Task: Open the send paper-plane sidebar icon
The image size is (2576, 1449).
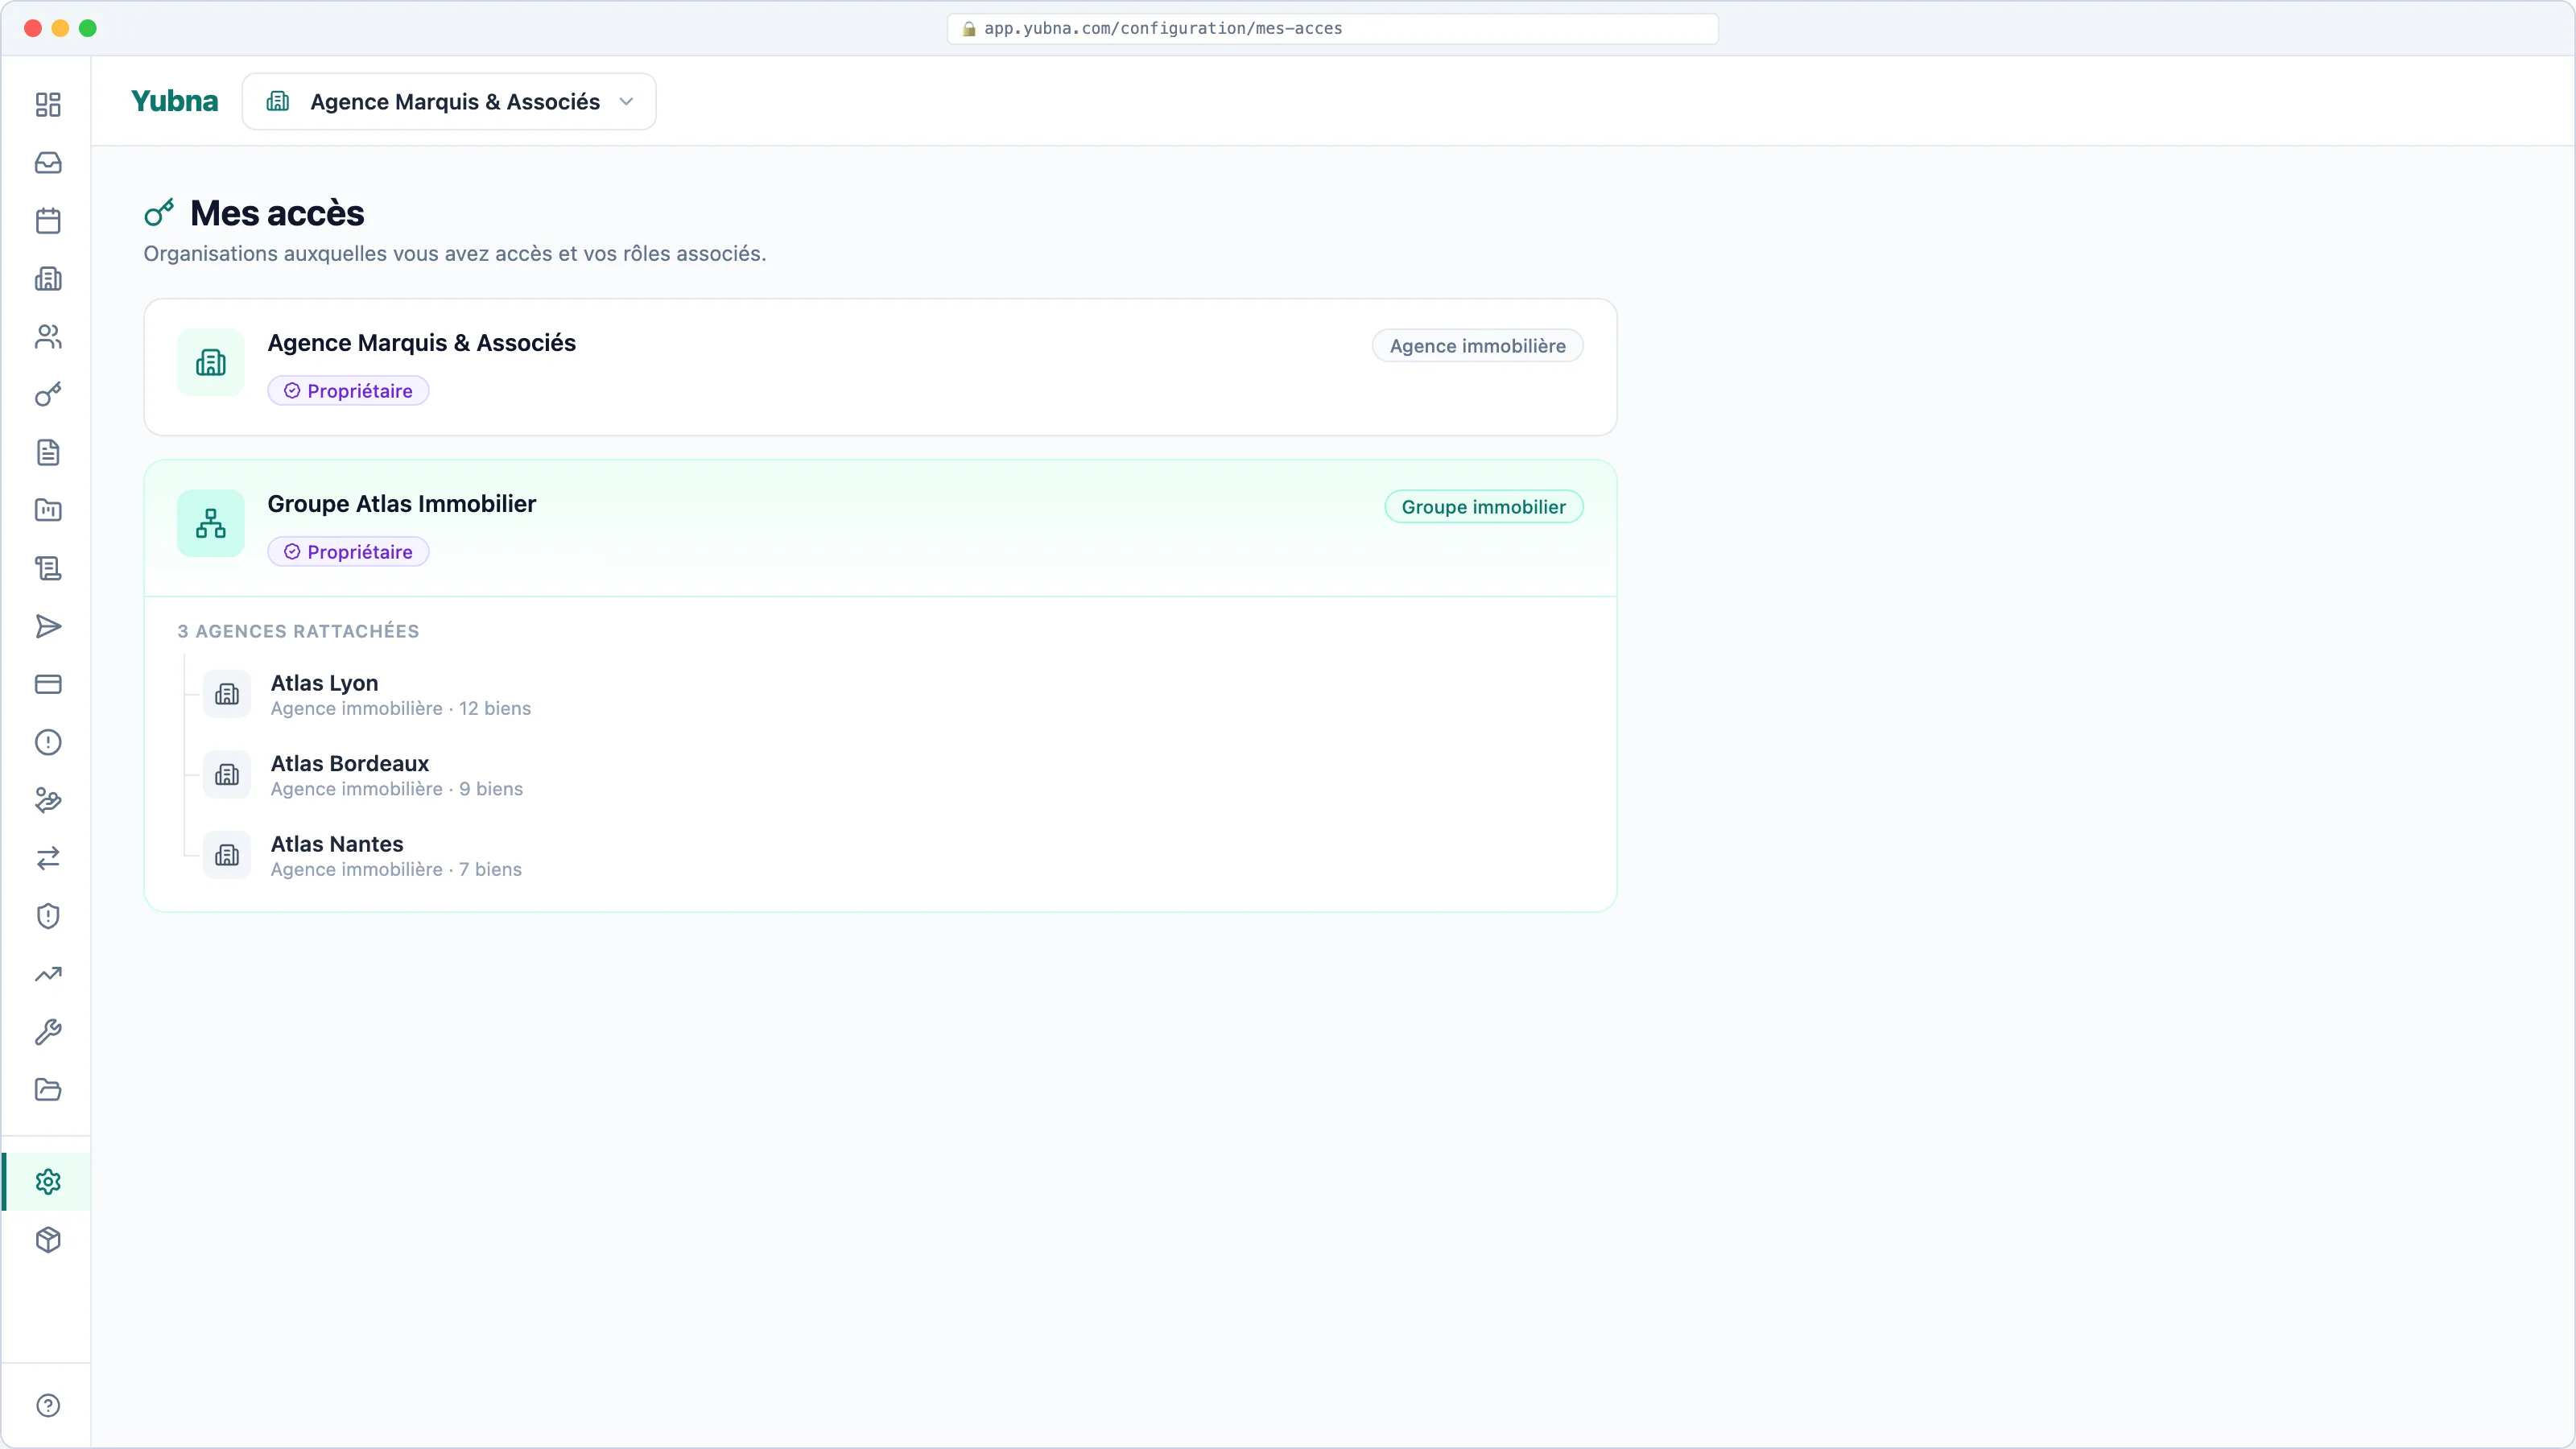Action: pos(48,627)
